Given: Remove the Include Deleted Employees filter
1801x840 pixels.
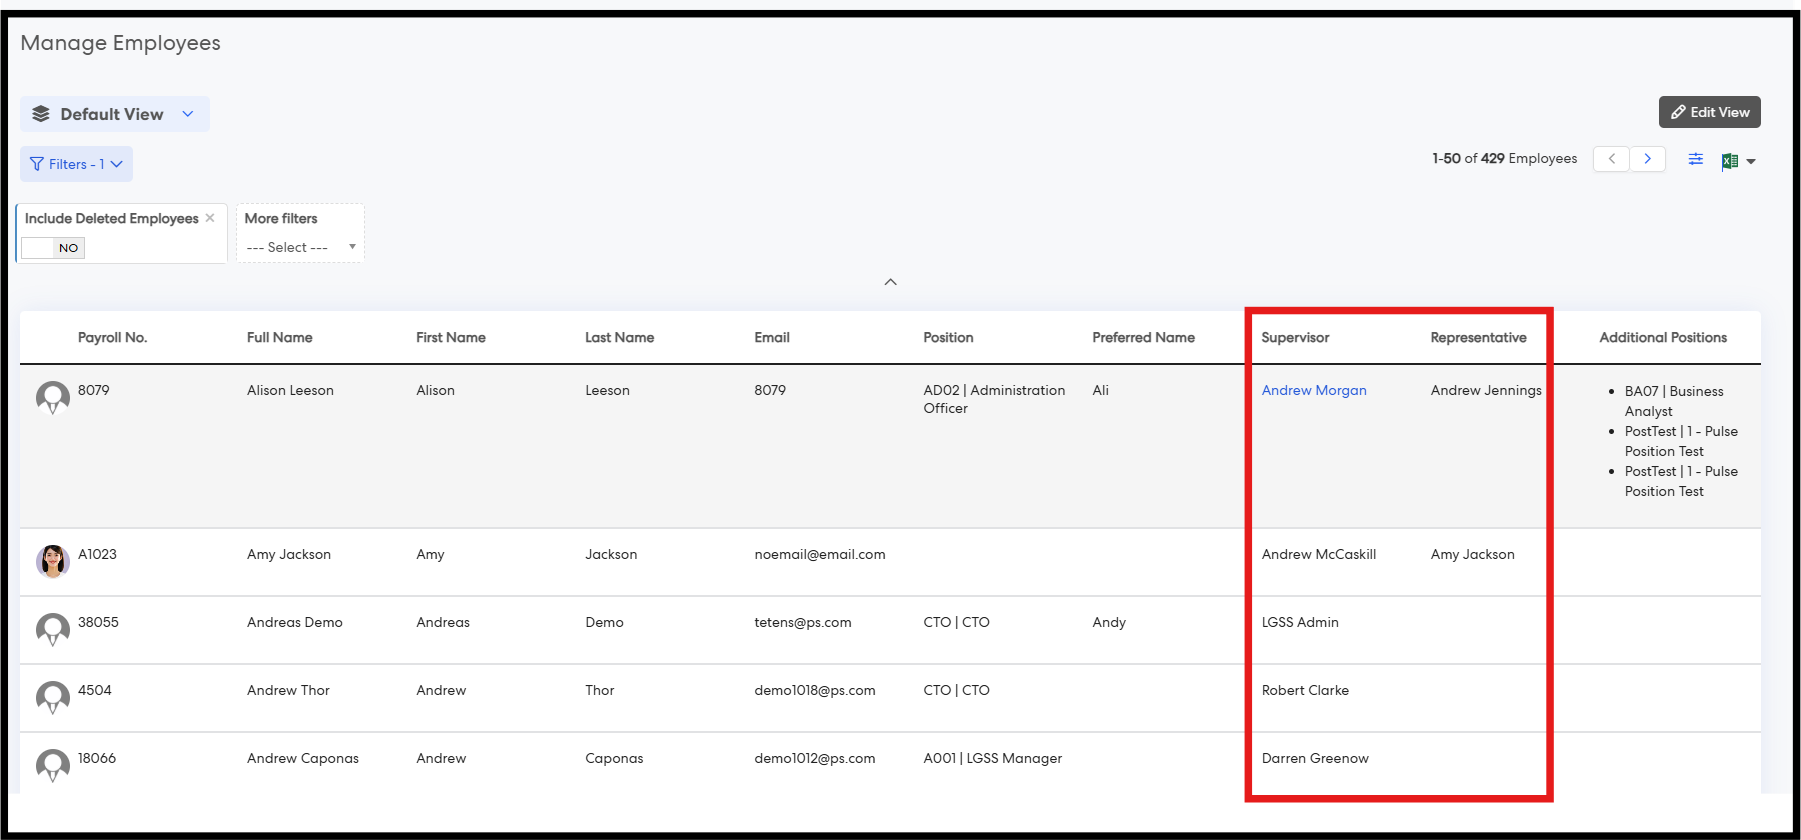Looking at the screenshot, I should (210, 218).
